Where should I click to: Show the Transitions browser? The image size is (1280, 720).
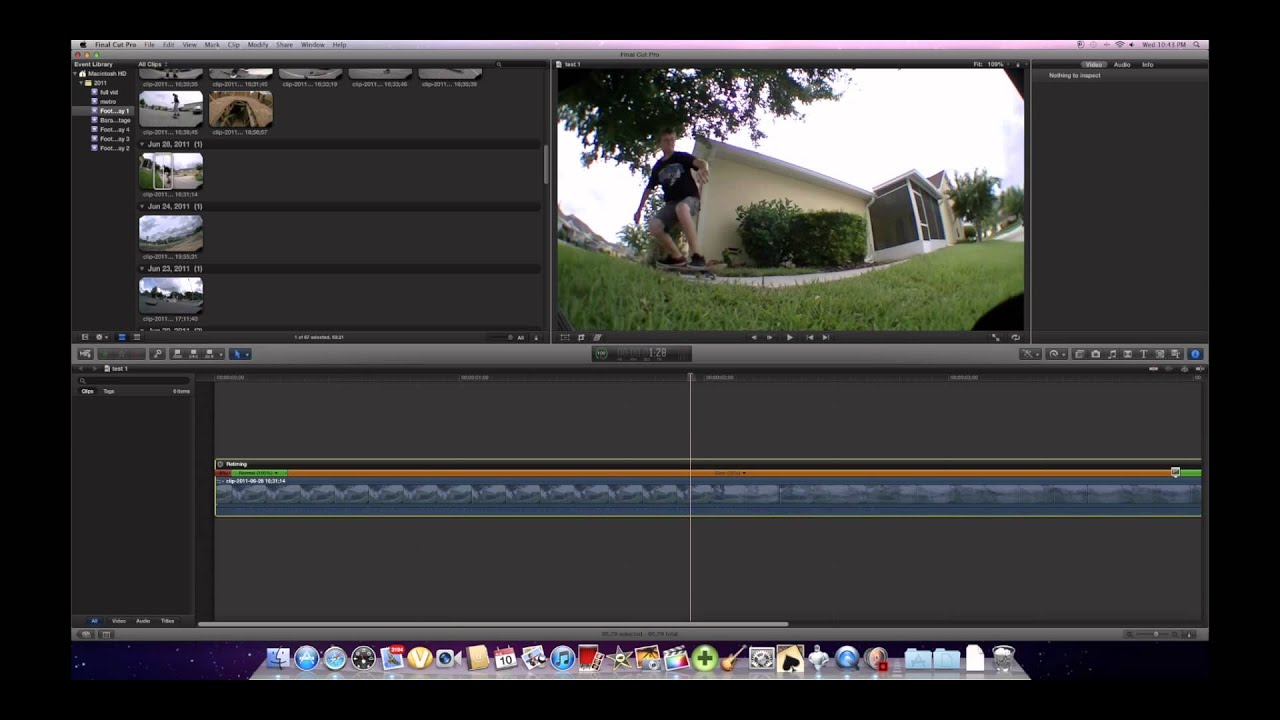point(1127,354)
